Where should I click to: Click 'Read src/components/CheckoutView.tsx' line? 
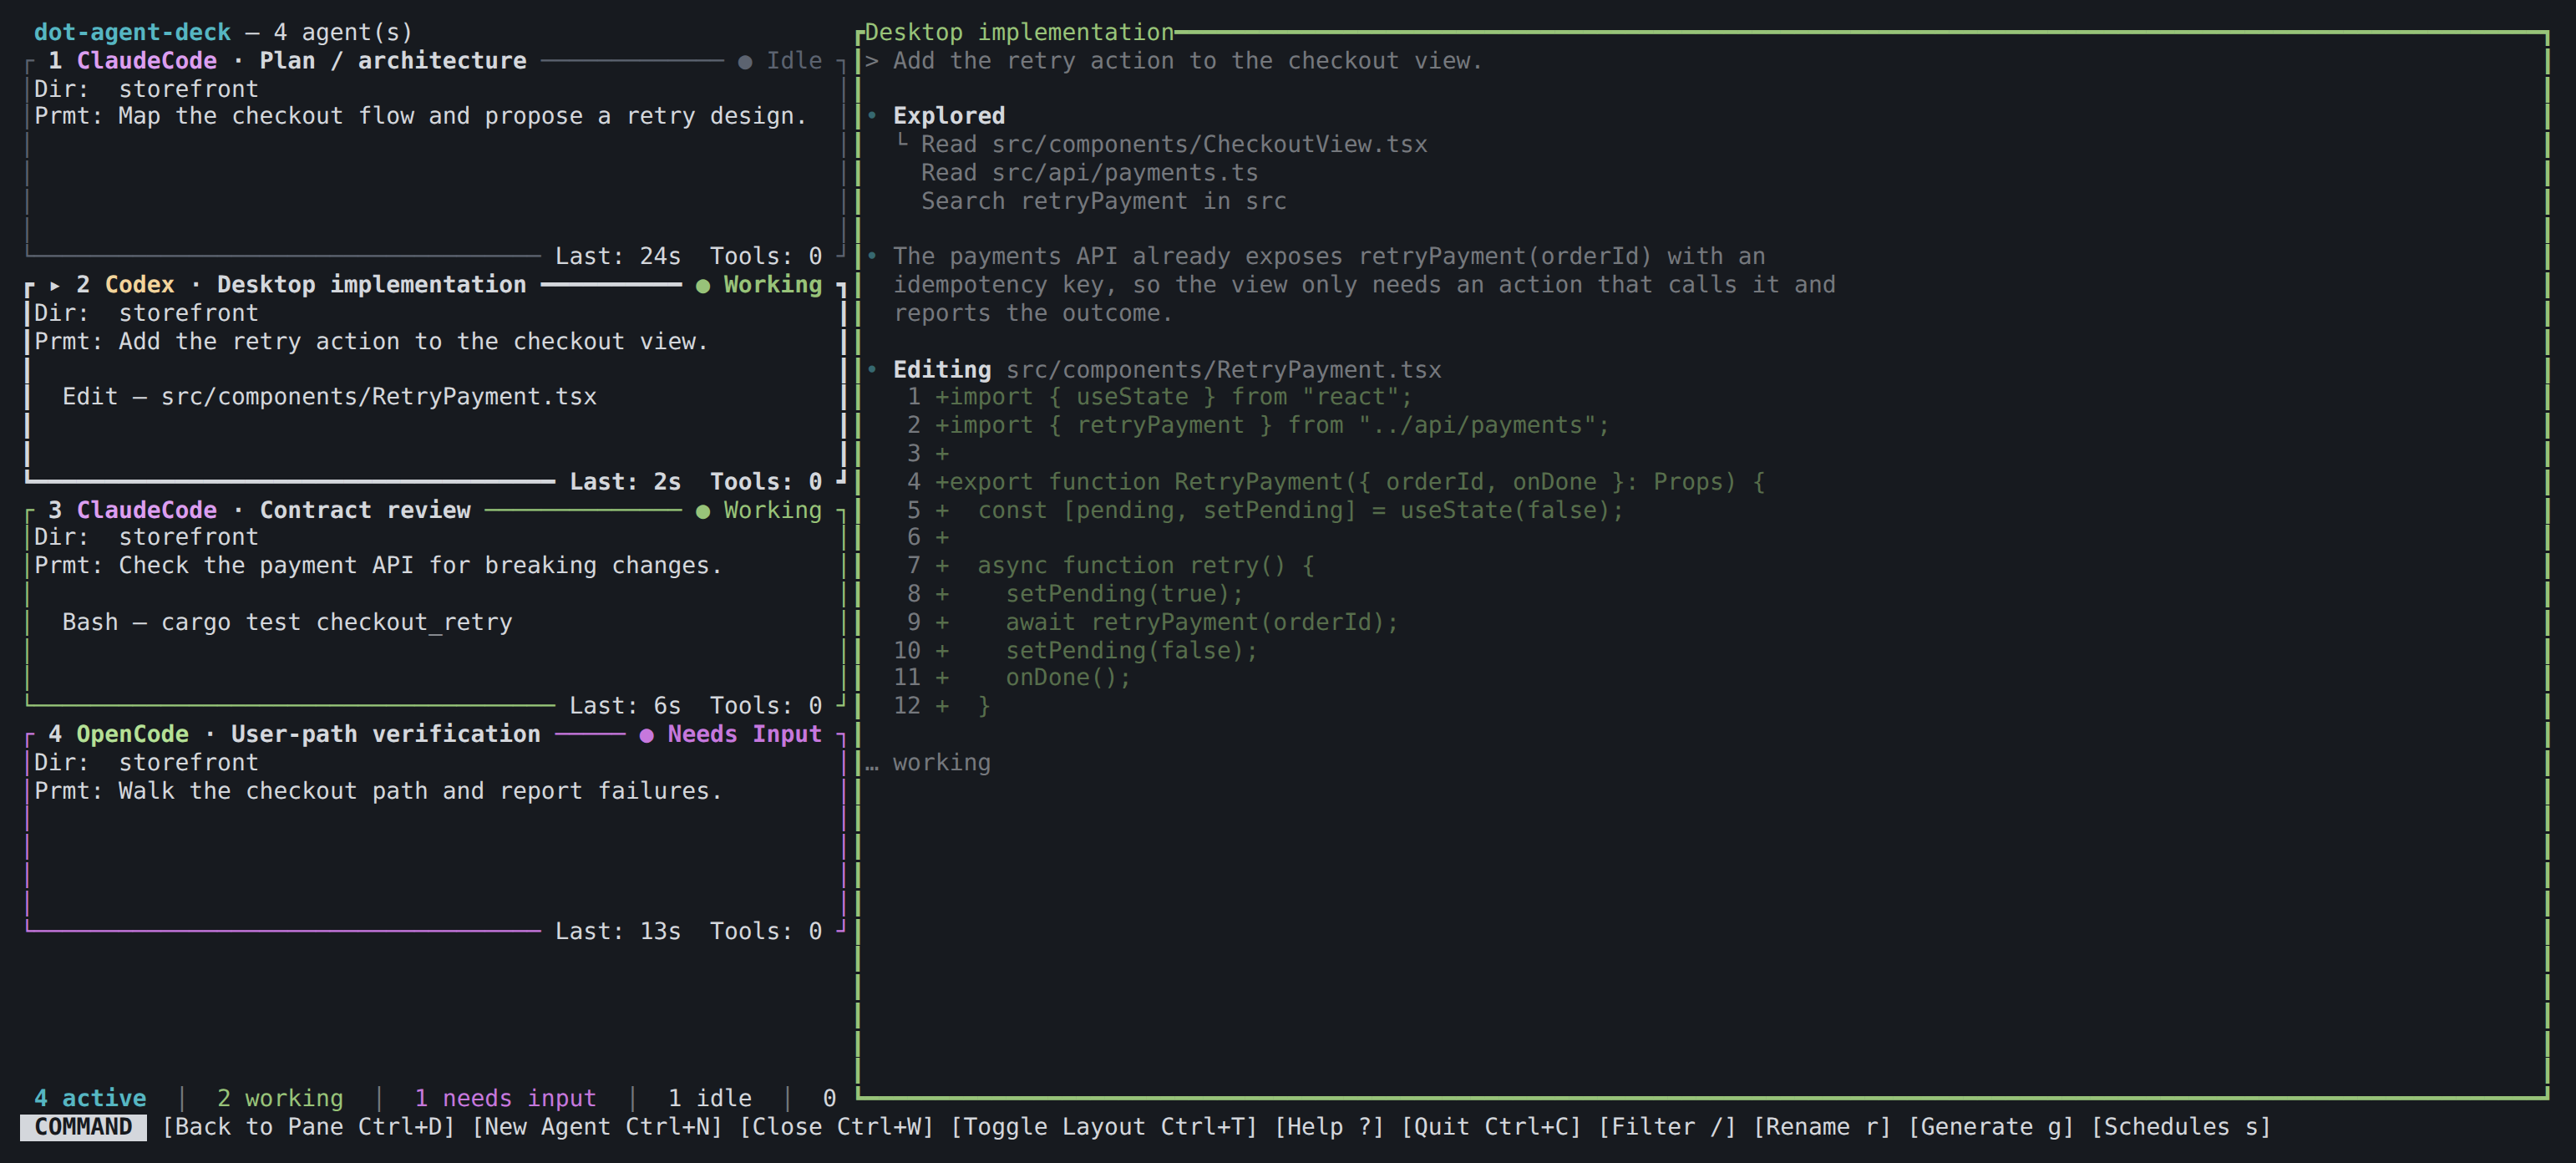(1174, 144)
